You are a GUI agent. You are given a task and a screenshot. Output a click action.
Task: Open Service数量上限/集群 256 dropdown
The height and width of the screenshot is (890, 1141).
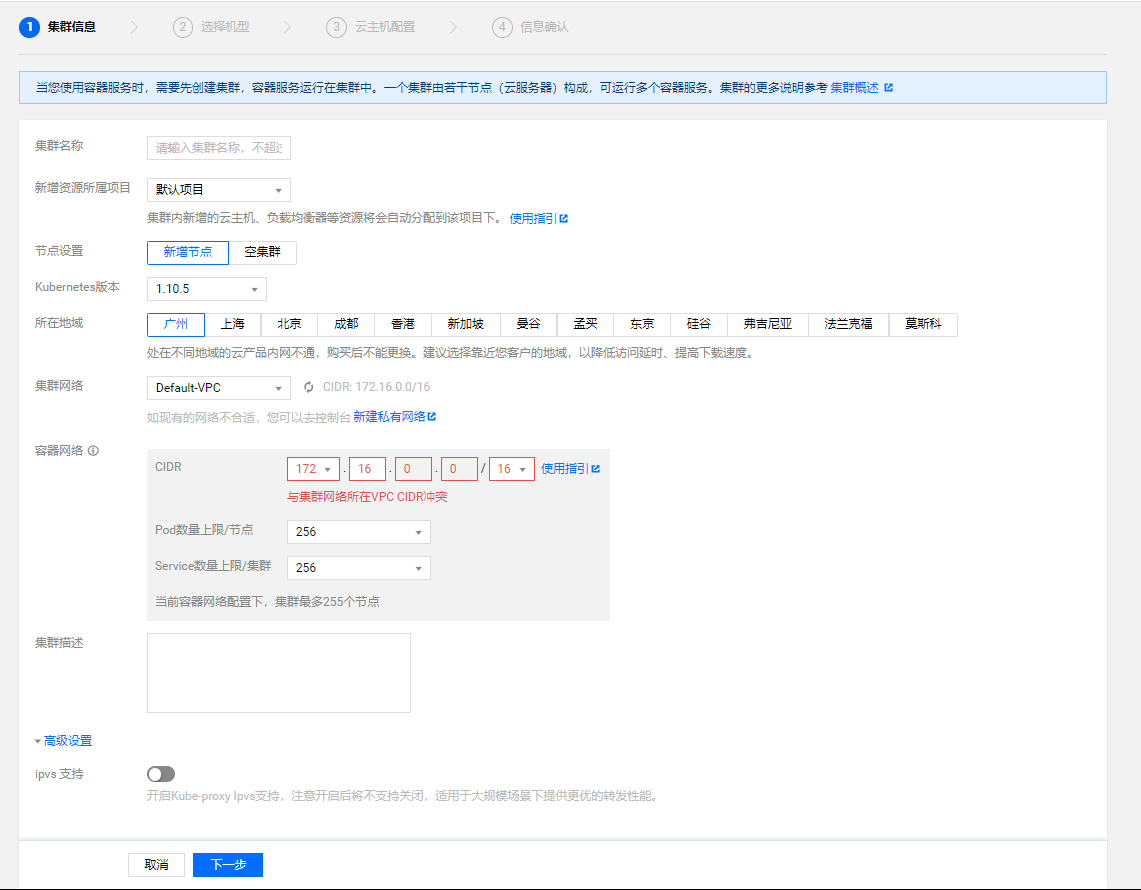coord(359,568)
